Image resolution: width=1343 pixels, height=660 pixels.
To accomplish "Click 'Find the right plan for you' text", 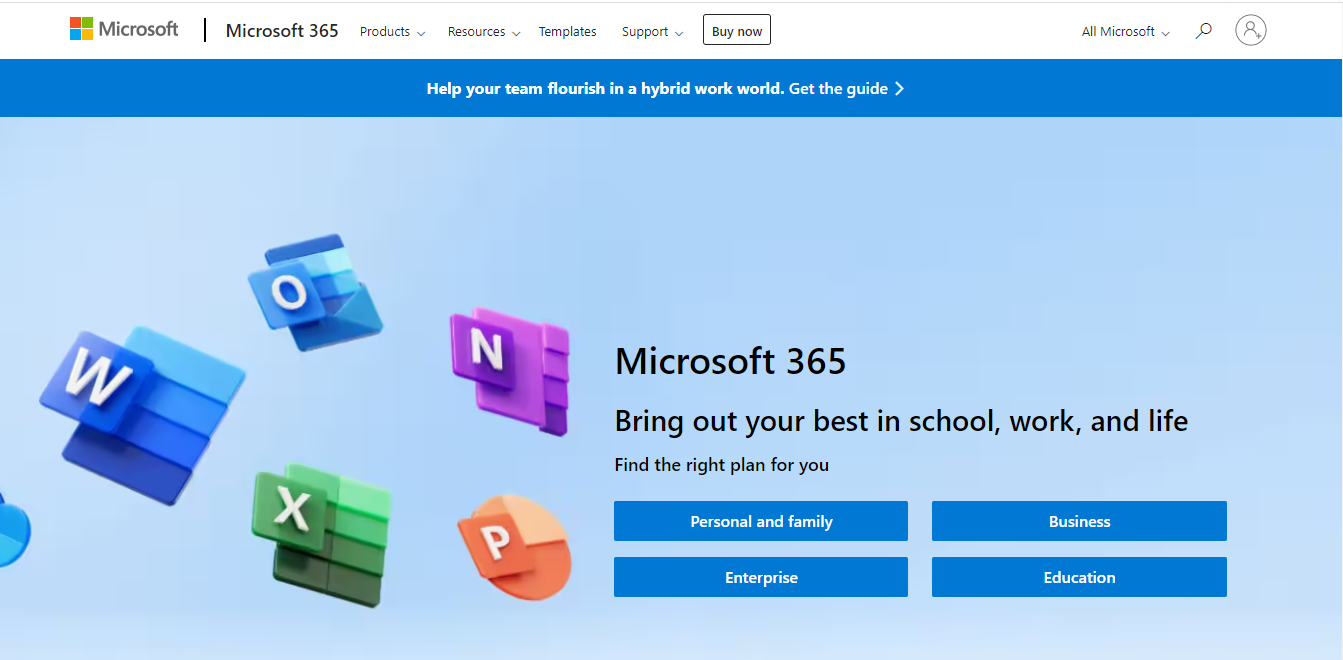I will 721,465.
